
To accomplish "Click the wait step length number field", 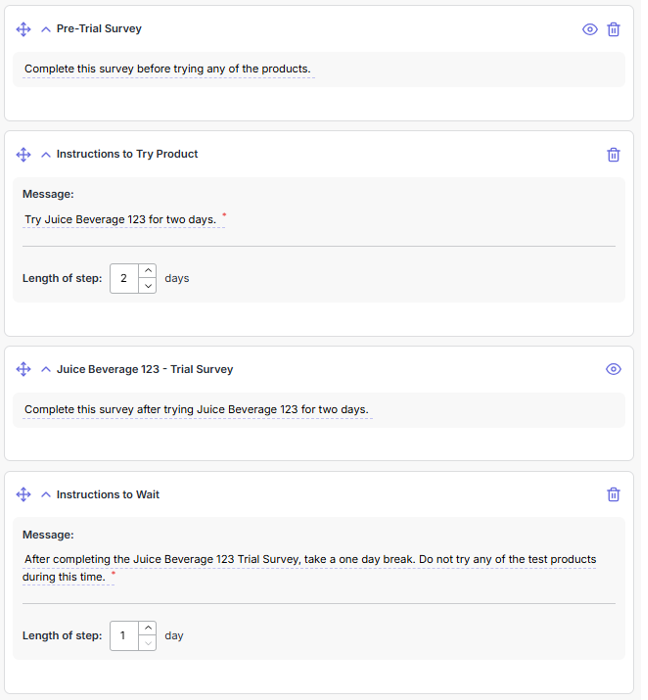I will 124,636.
